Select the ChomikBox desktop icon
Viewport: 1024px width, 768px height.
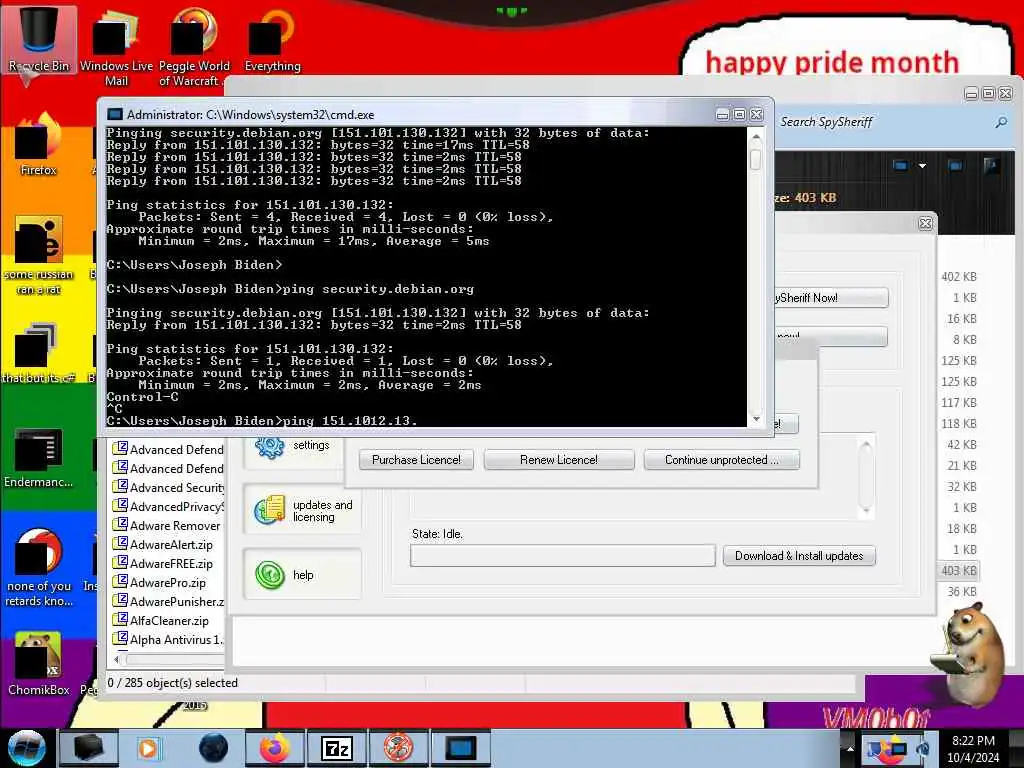pos(39,664)
